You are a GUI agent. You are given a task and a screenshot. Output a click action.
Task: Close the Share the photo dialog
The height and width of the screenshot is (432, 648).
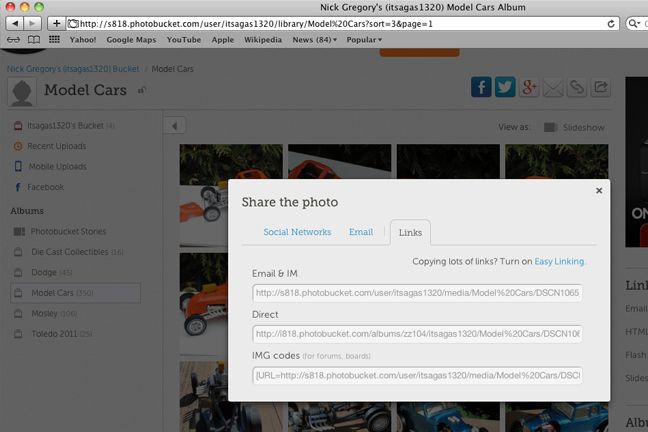599,190
